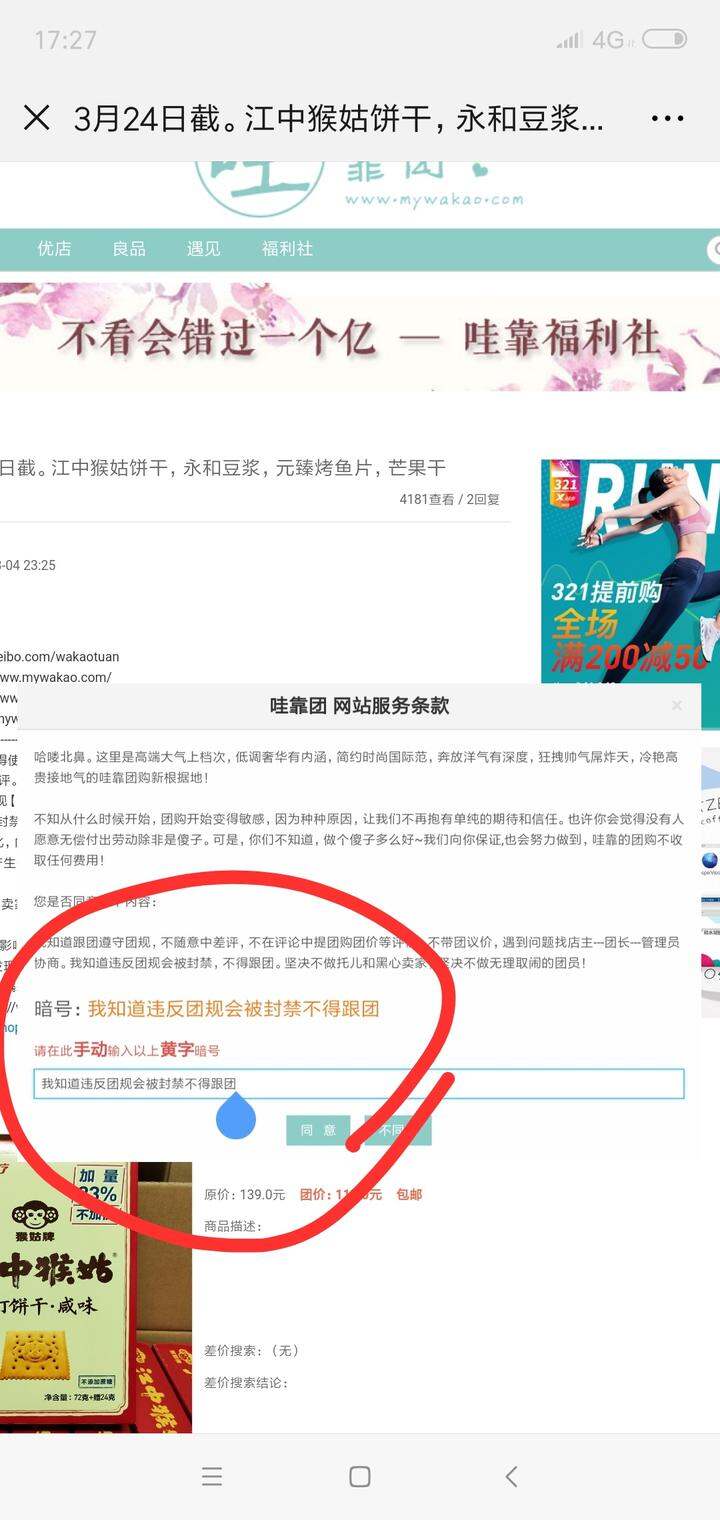This screenshot has height=1520, width=720.
Task: Open the www.mywakao.com link in the post
Action: click(56, 677)
